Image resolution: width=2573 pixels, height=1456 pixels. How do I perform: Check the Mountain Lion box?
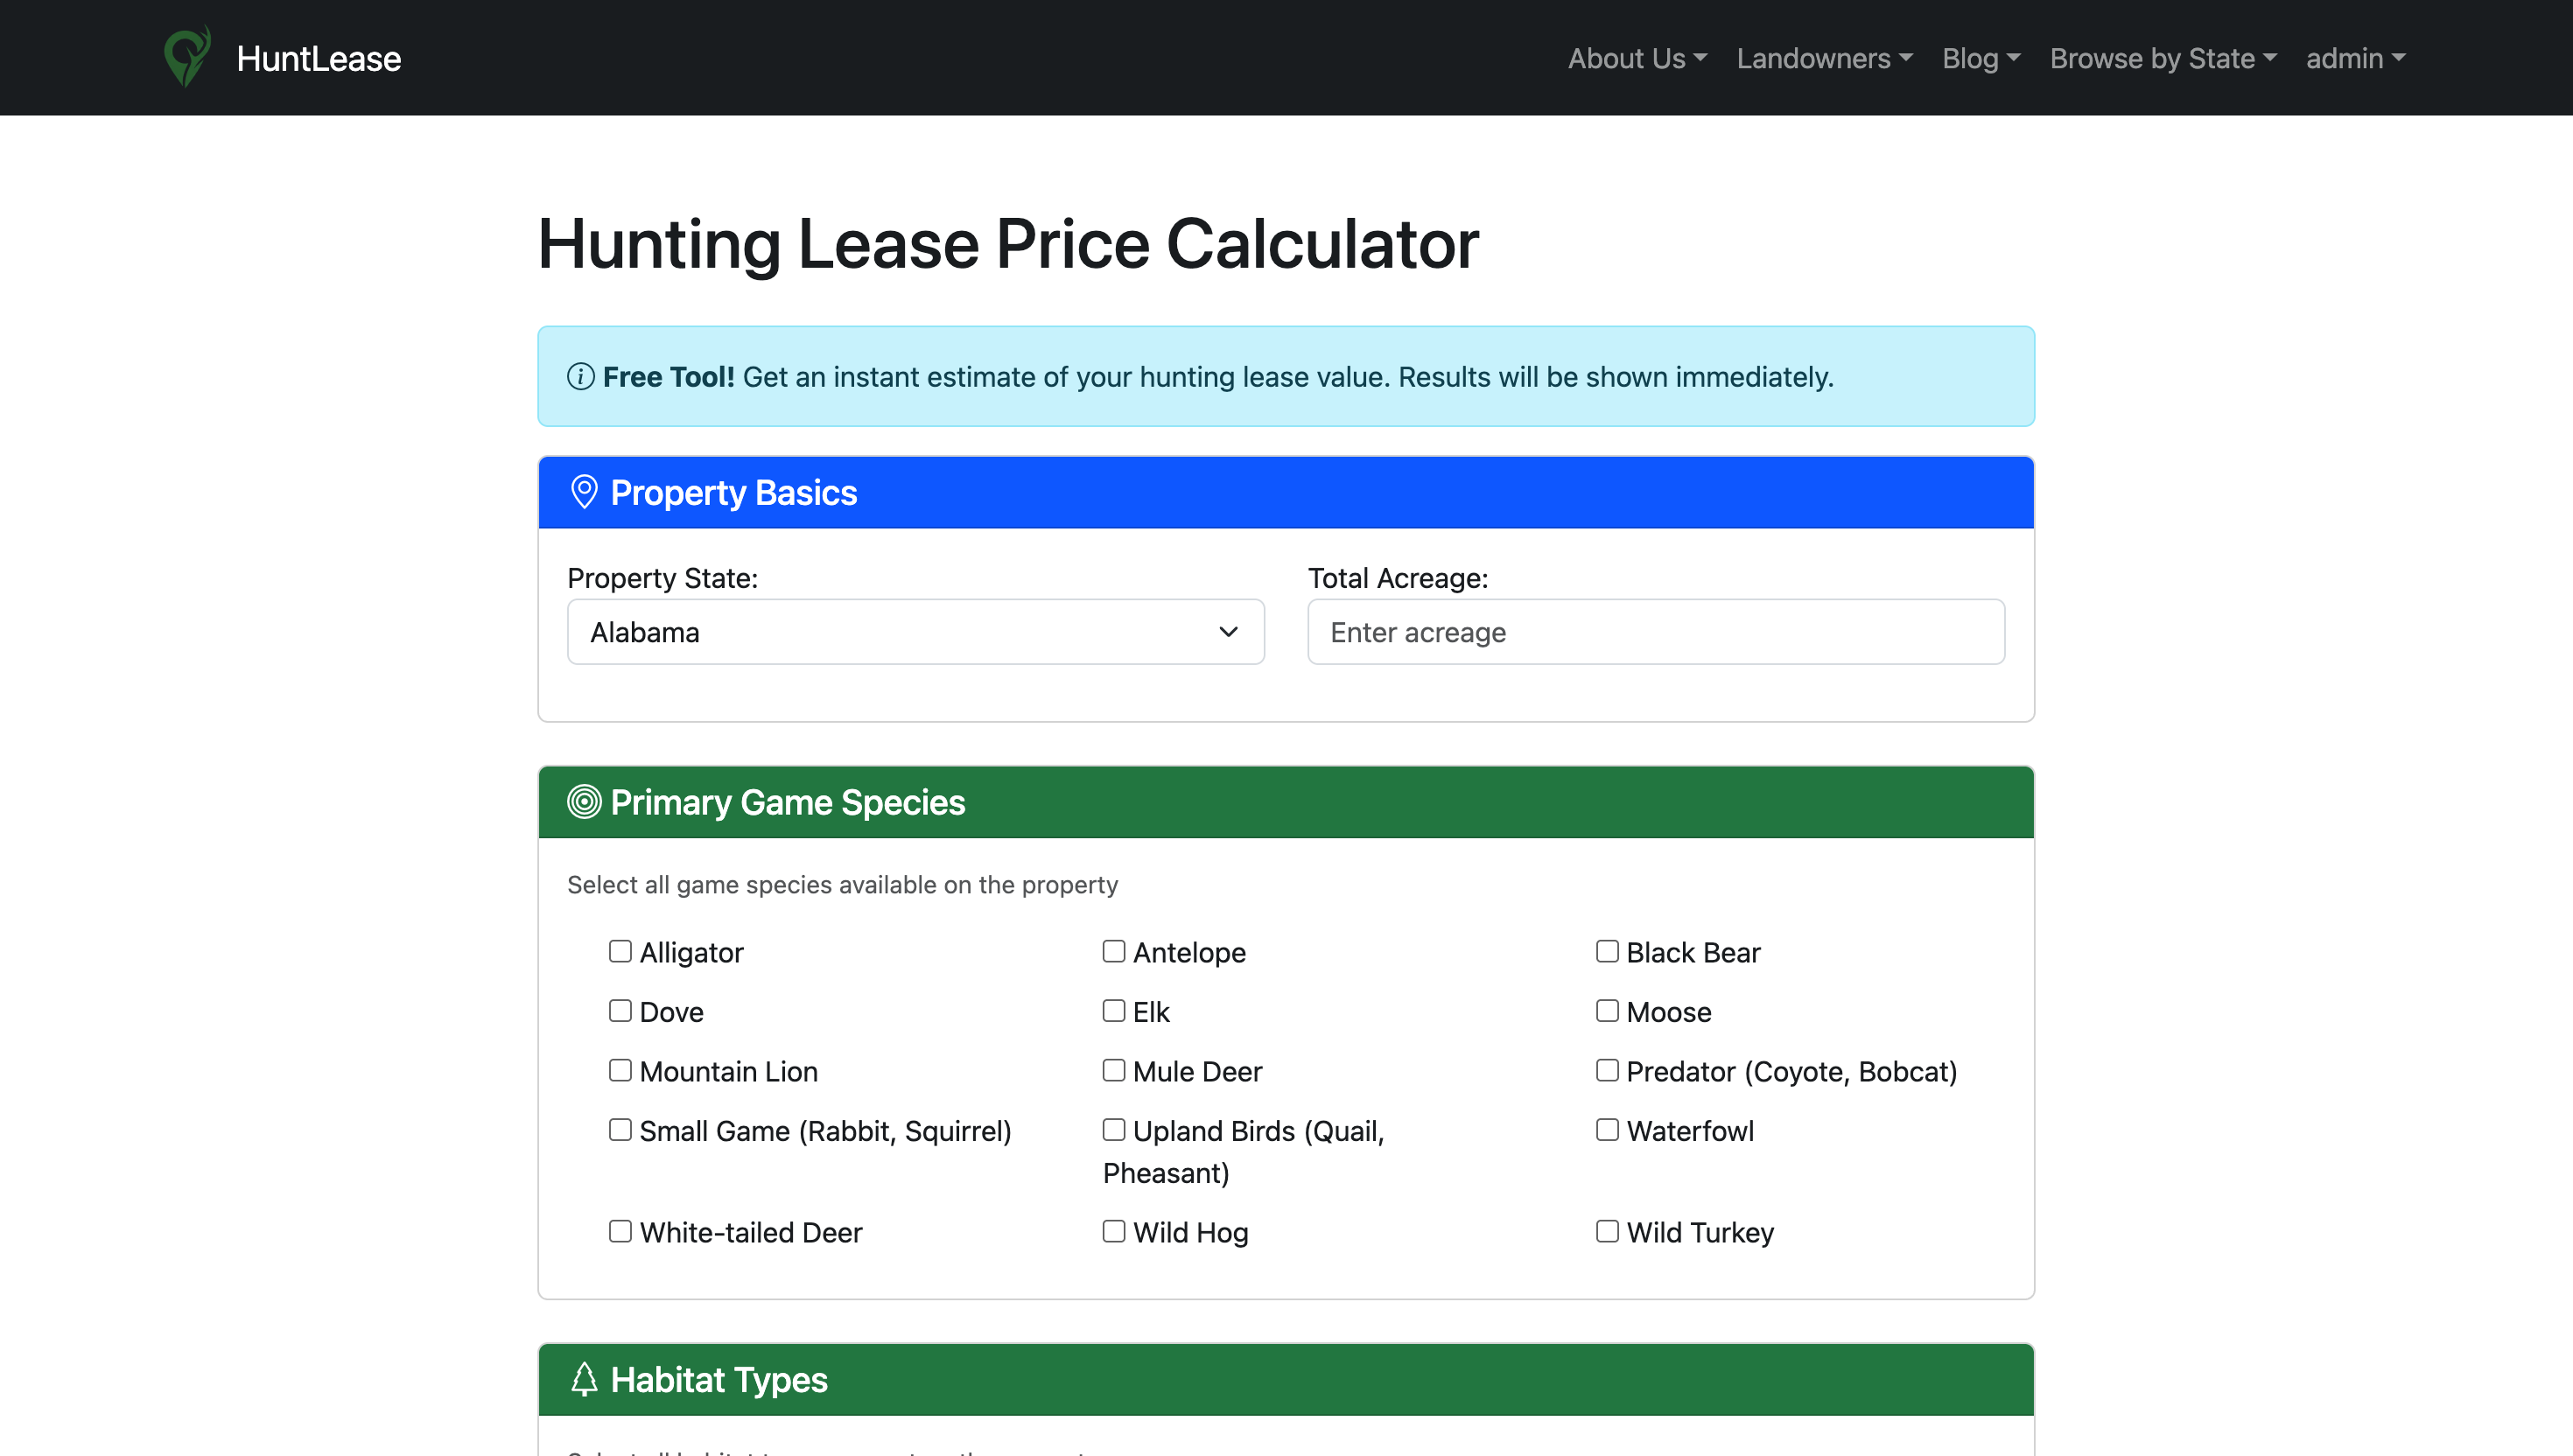[x=620, y=1070]
